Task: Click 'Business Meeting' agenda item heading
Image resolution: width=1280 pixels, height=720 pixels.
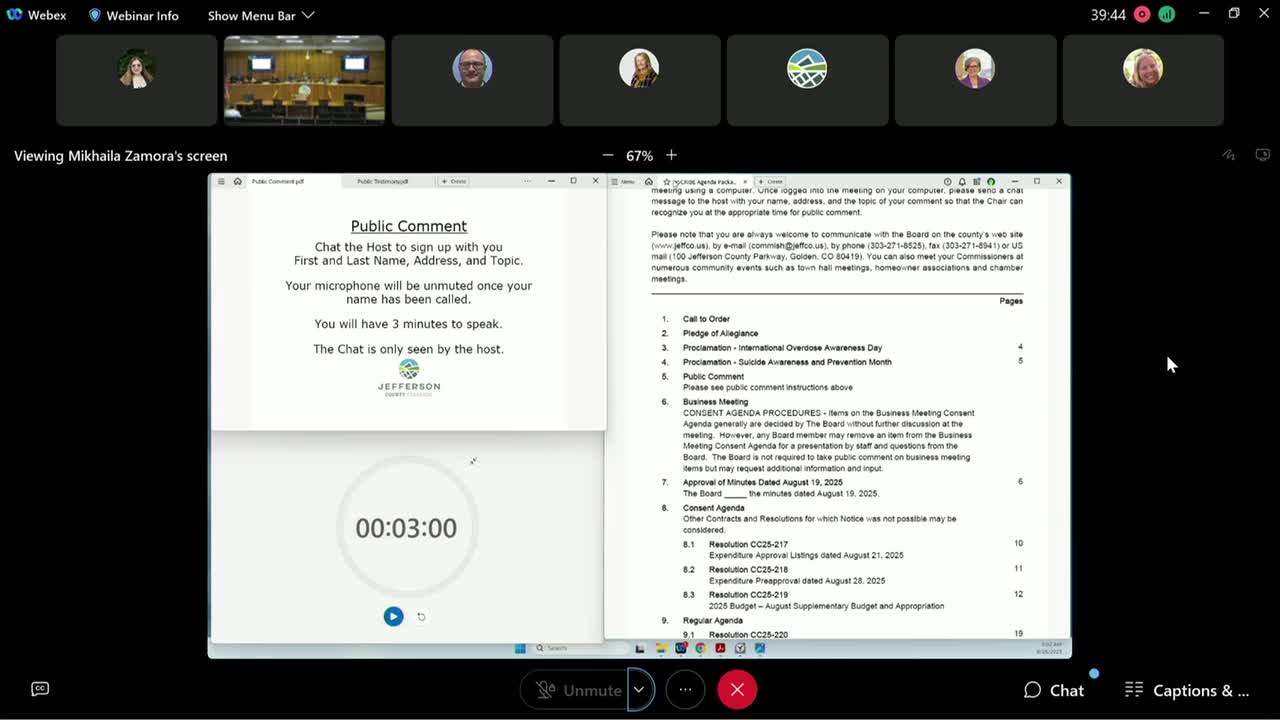Action: 716,402
